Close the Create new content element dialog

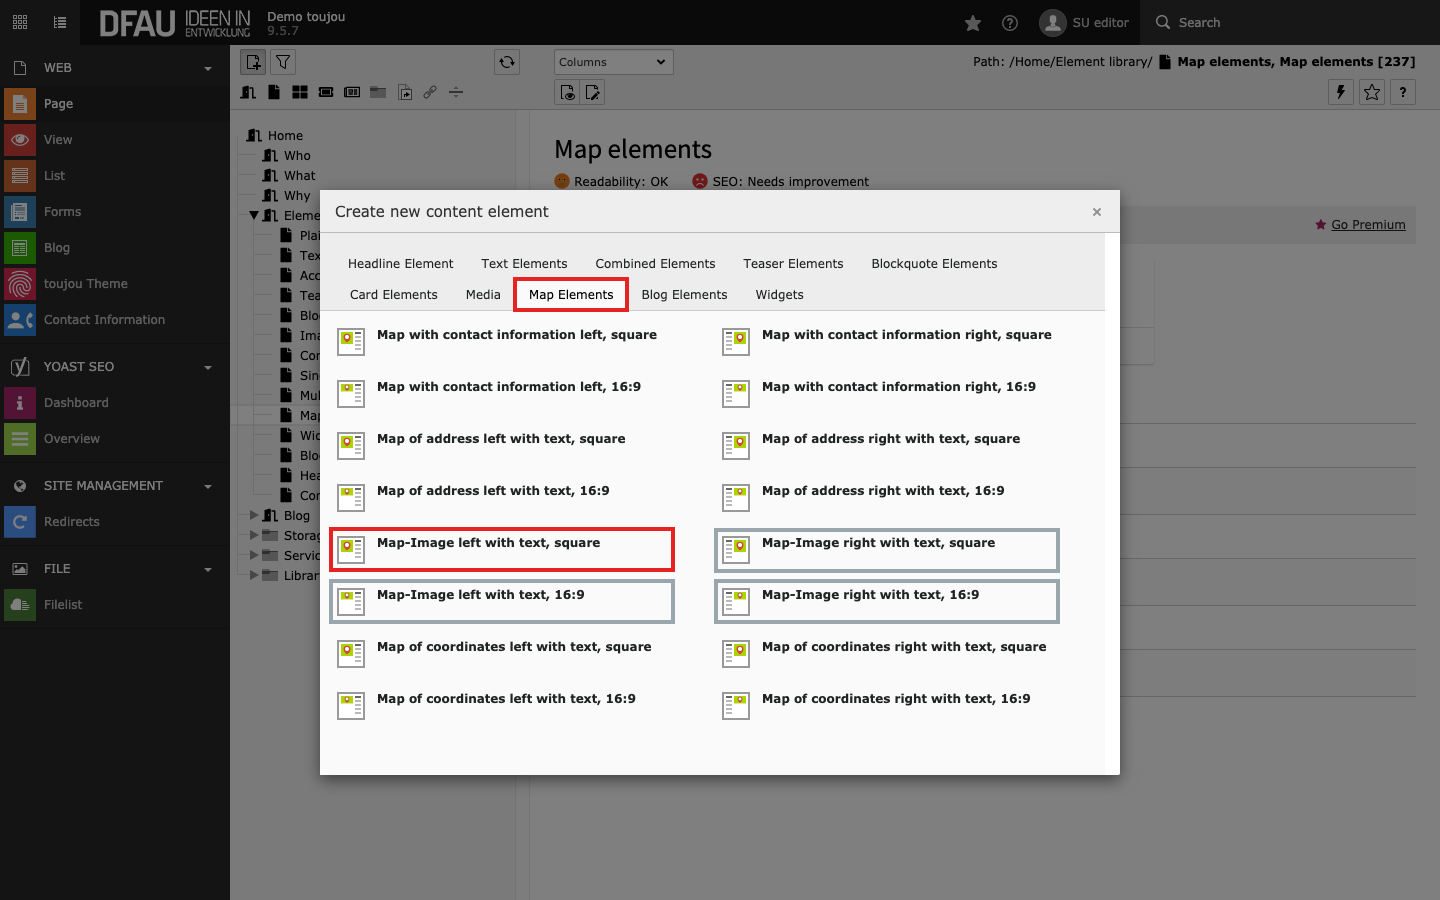click(1097, 212)
